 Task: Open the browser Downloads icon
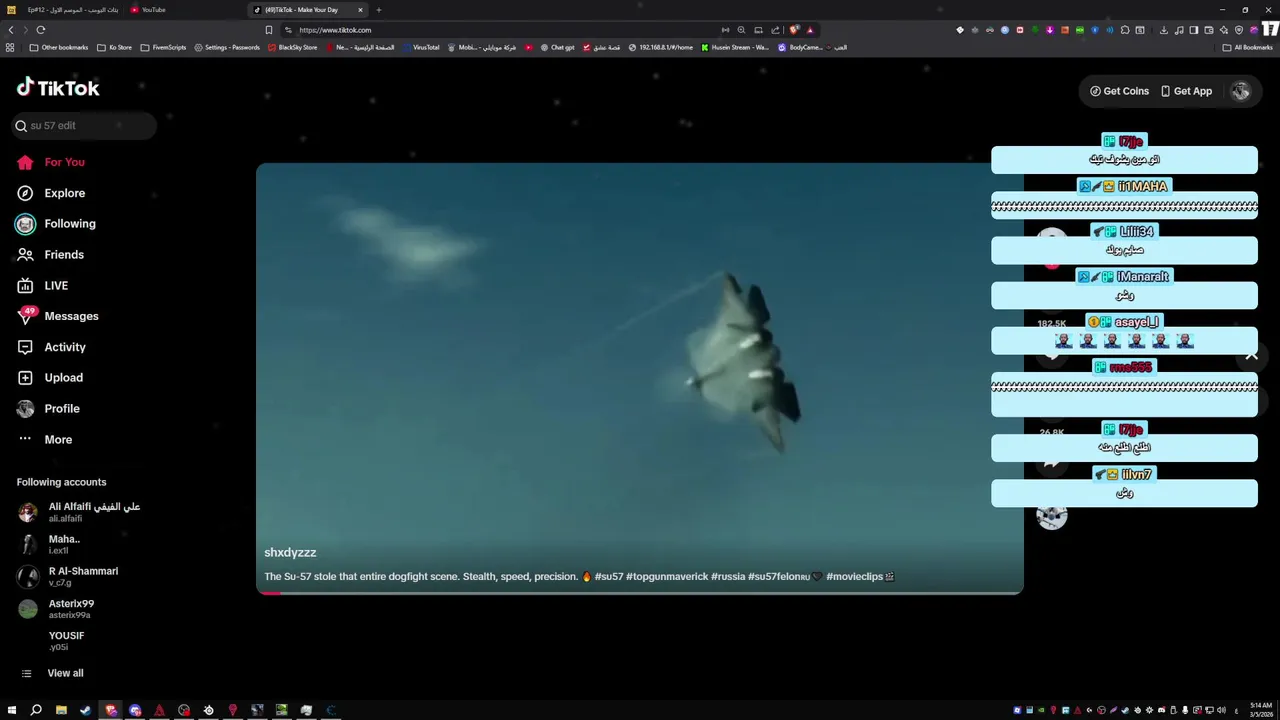tap(1164, 30)
